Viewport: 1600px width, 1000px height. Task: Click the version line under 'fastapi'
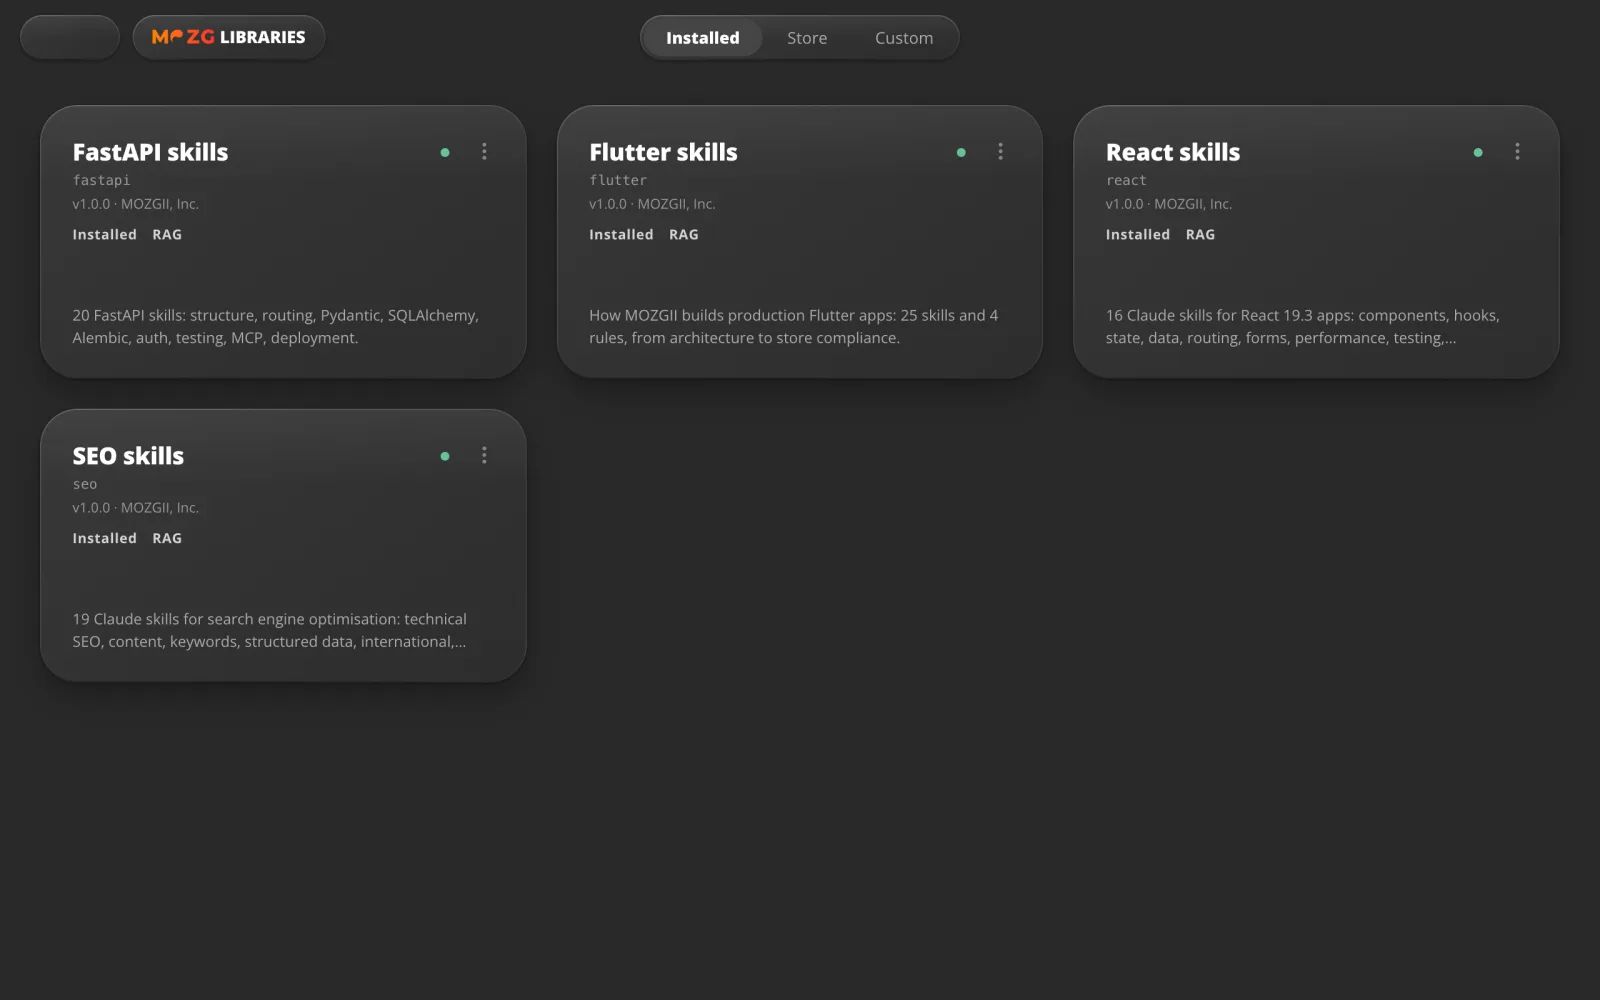135,204
